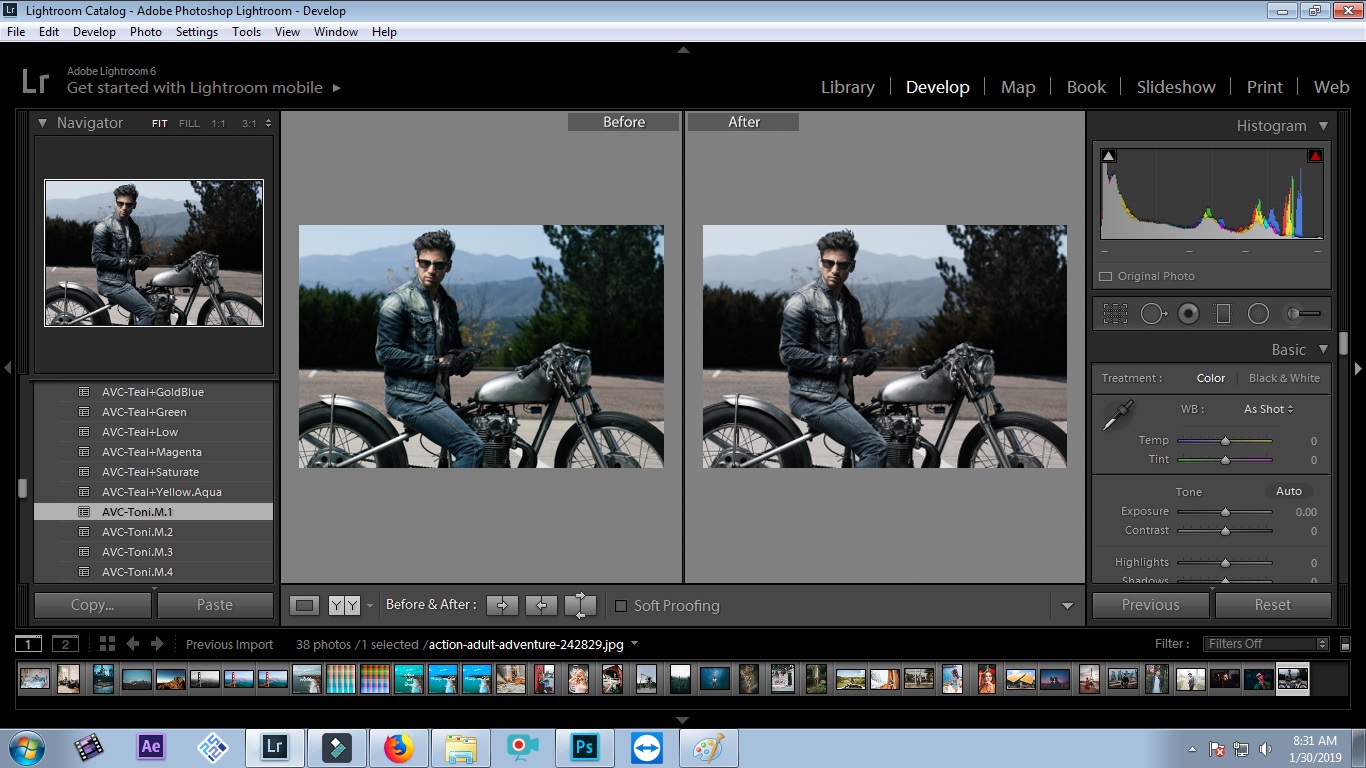Click the Previous button
The image size is (1366, 768).
coord(1151,605)
